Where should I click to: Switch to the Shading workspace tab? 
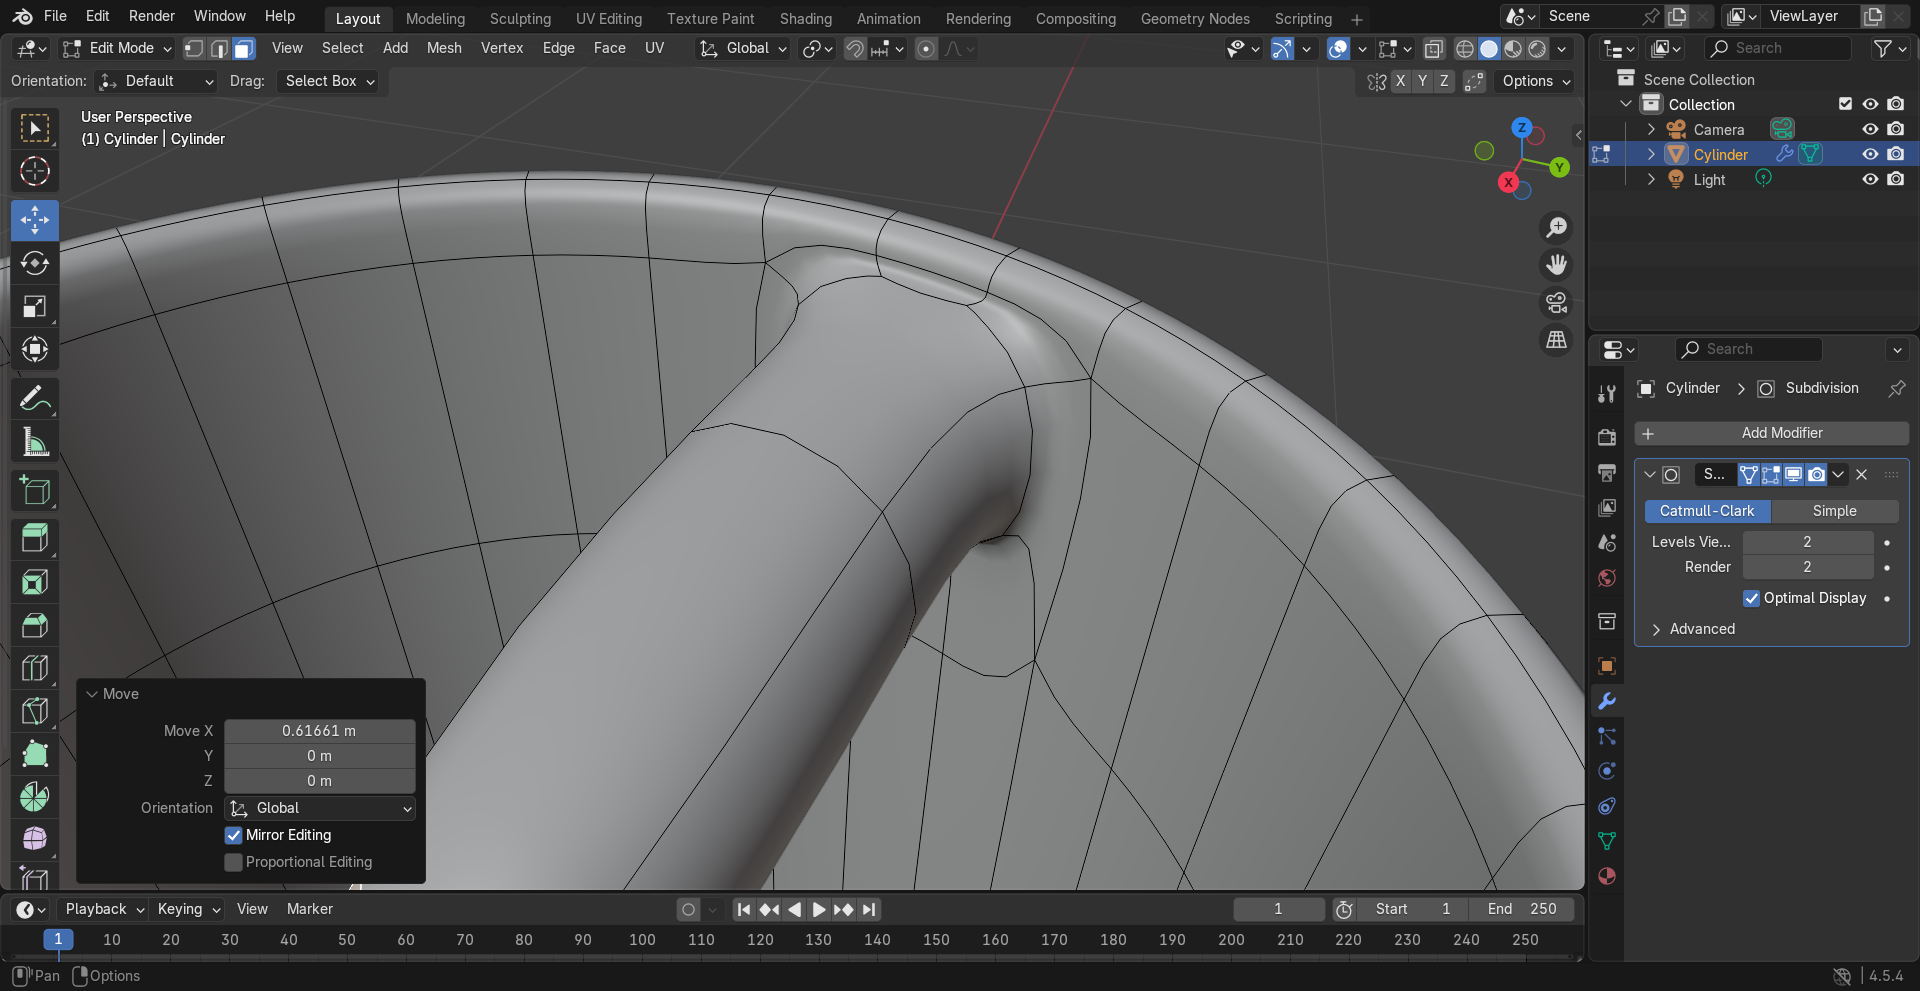coord(806,19)
